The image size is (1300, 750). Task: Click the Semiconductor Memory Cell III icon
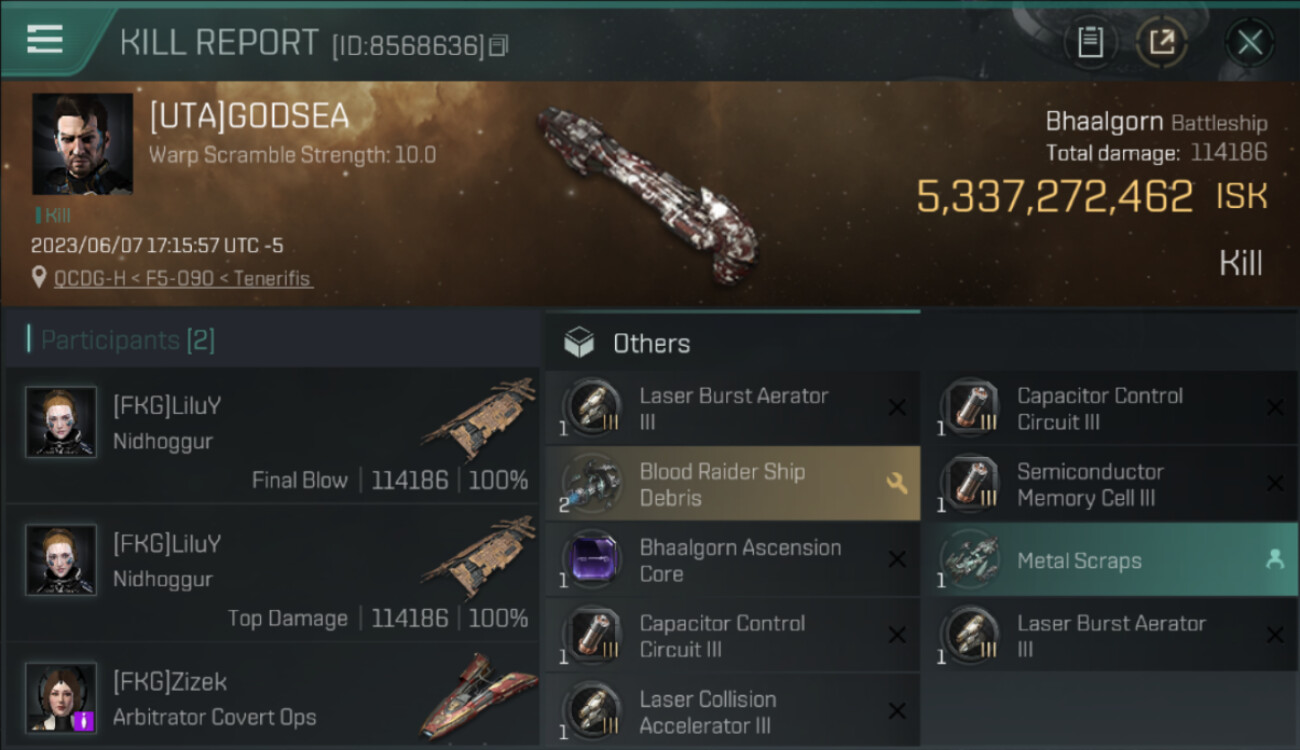(x=970, y=484)
